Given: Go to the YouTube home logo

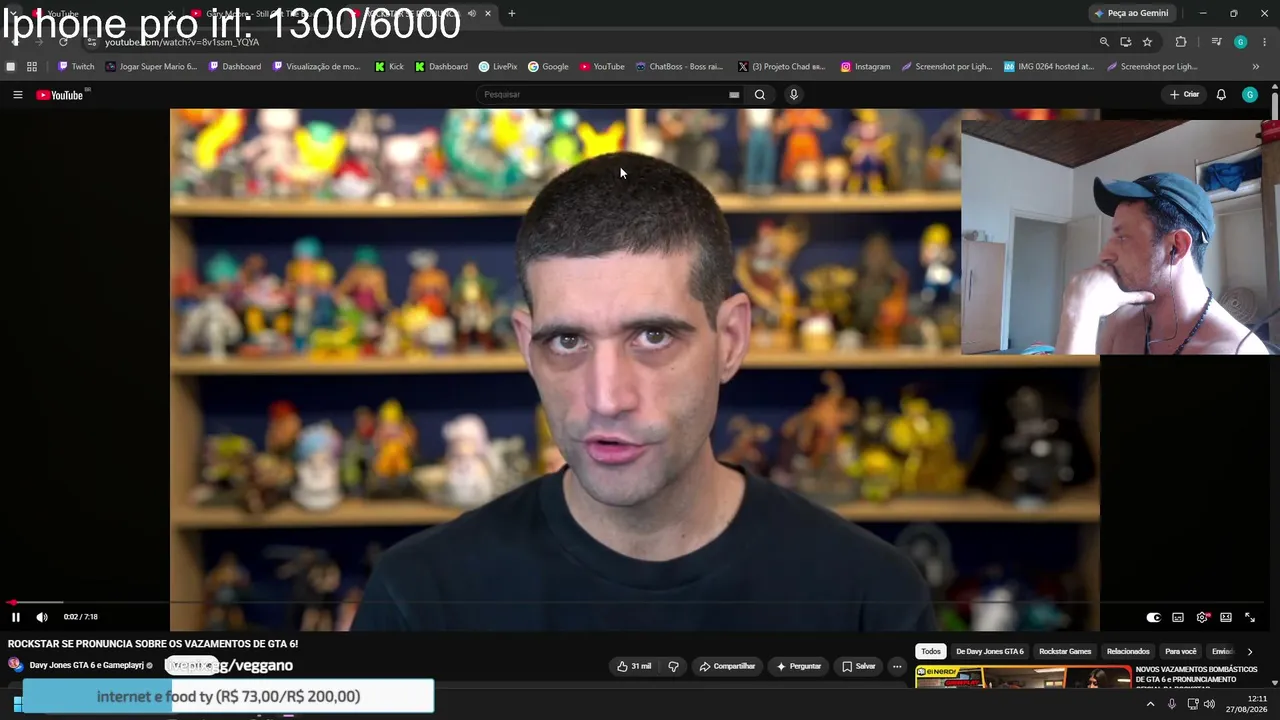Looking at the screenshot, I should click(60, 95).
